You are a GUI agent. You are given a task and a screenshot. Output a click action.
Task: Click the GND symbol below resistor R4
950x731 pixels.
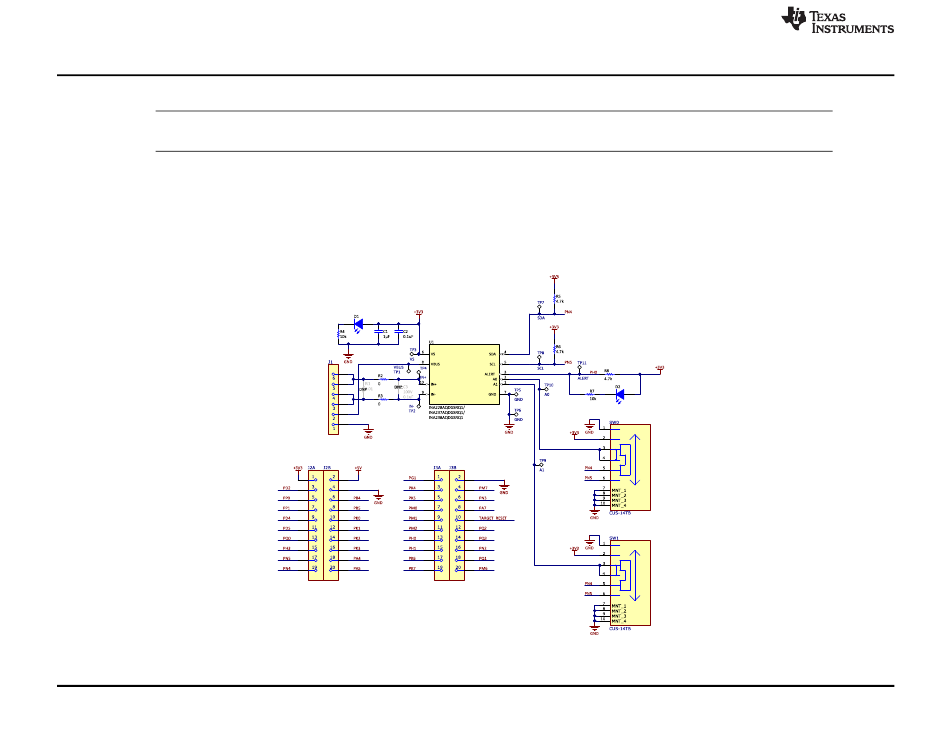[x=348, y=357]
